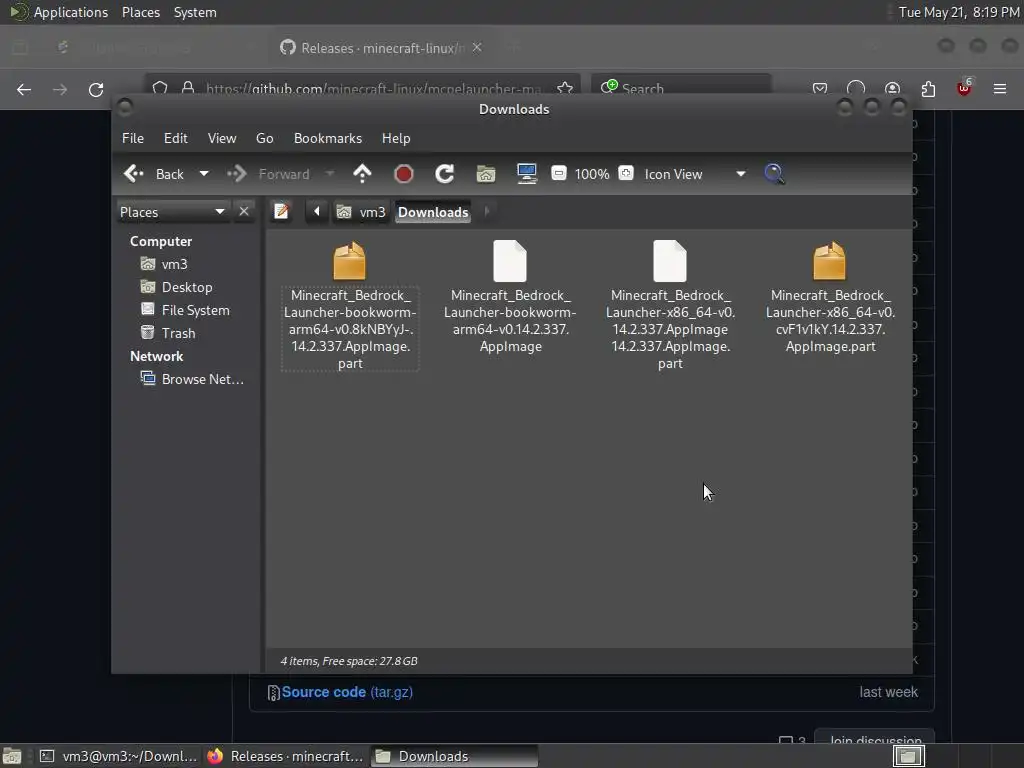Open the uBlock Origin extension icon
Image resolution: width=1024 pixels, height=768 pixels.
pos(964,89)
